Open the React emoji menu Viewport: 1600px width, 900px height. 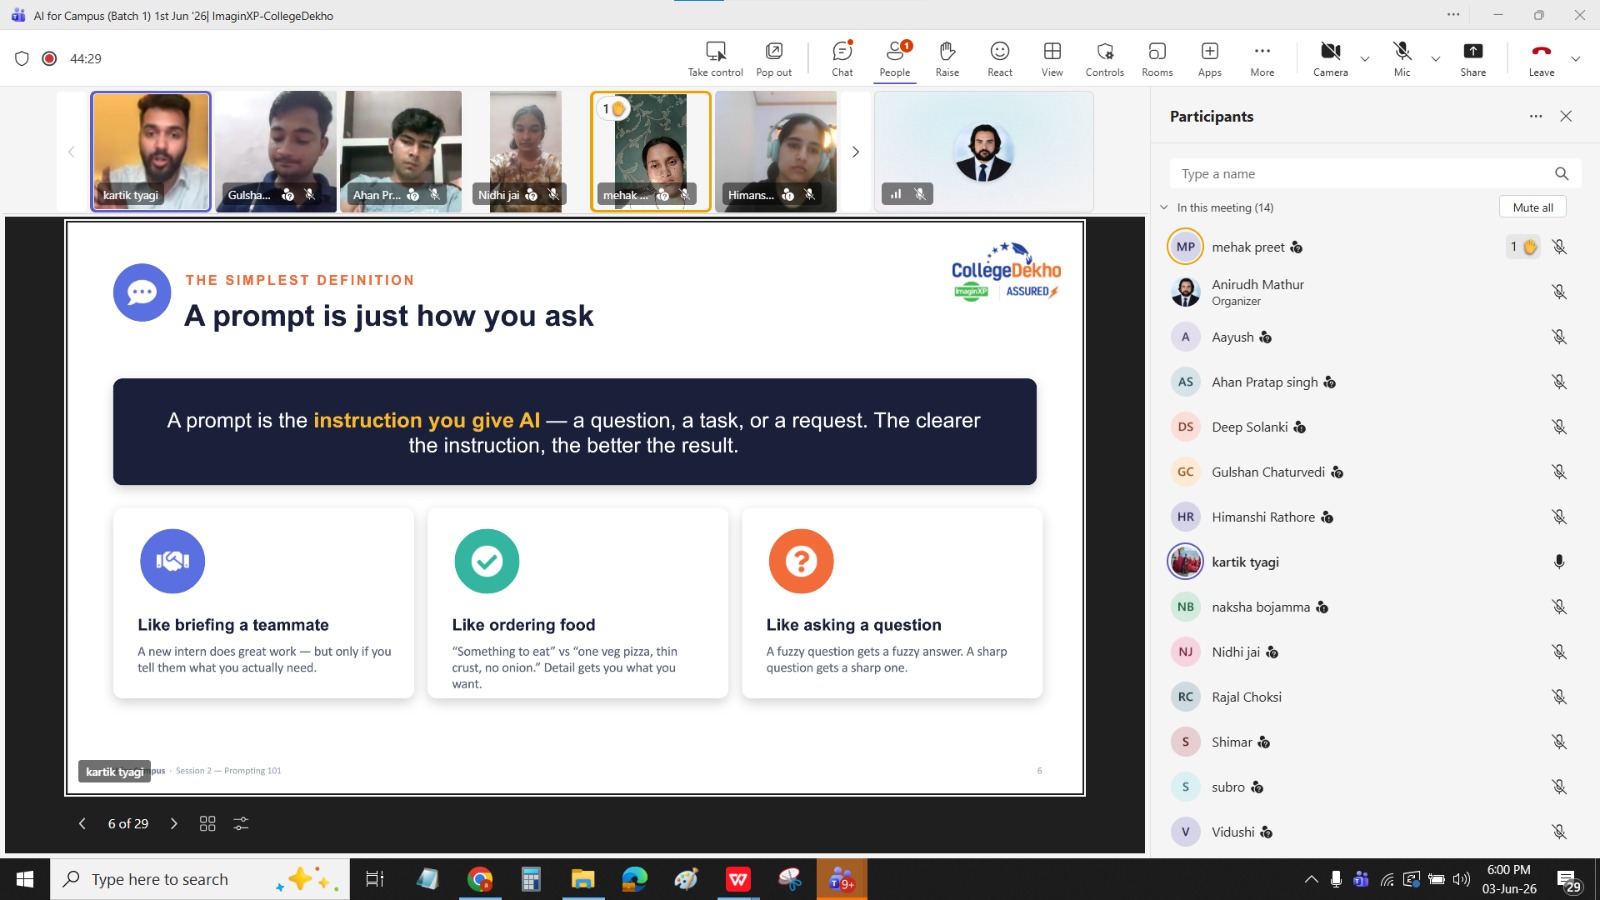[x=1000, y=58]
